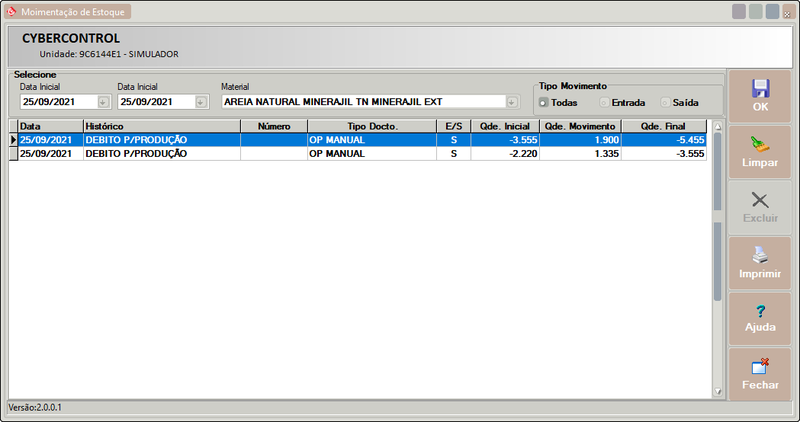Viewport: 800px width, 422px height.
Task: Open first Data Inicial date dropdown
Action: pyautogui.click(x=103, y=101)
